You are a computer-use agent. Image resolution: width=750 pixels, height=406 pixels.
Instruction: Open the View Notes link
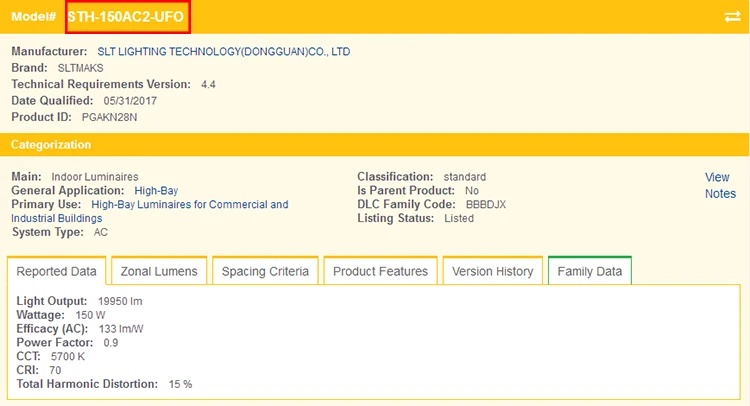click(x=719, y=186)
